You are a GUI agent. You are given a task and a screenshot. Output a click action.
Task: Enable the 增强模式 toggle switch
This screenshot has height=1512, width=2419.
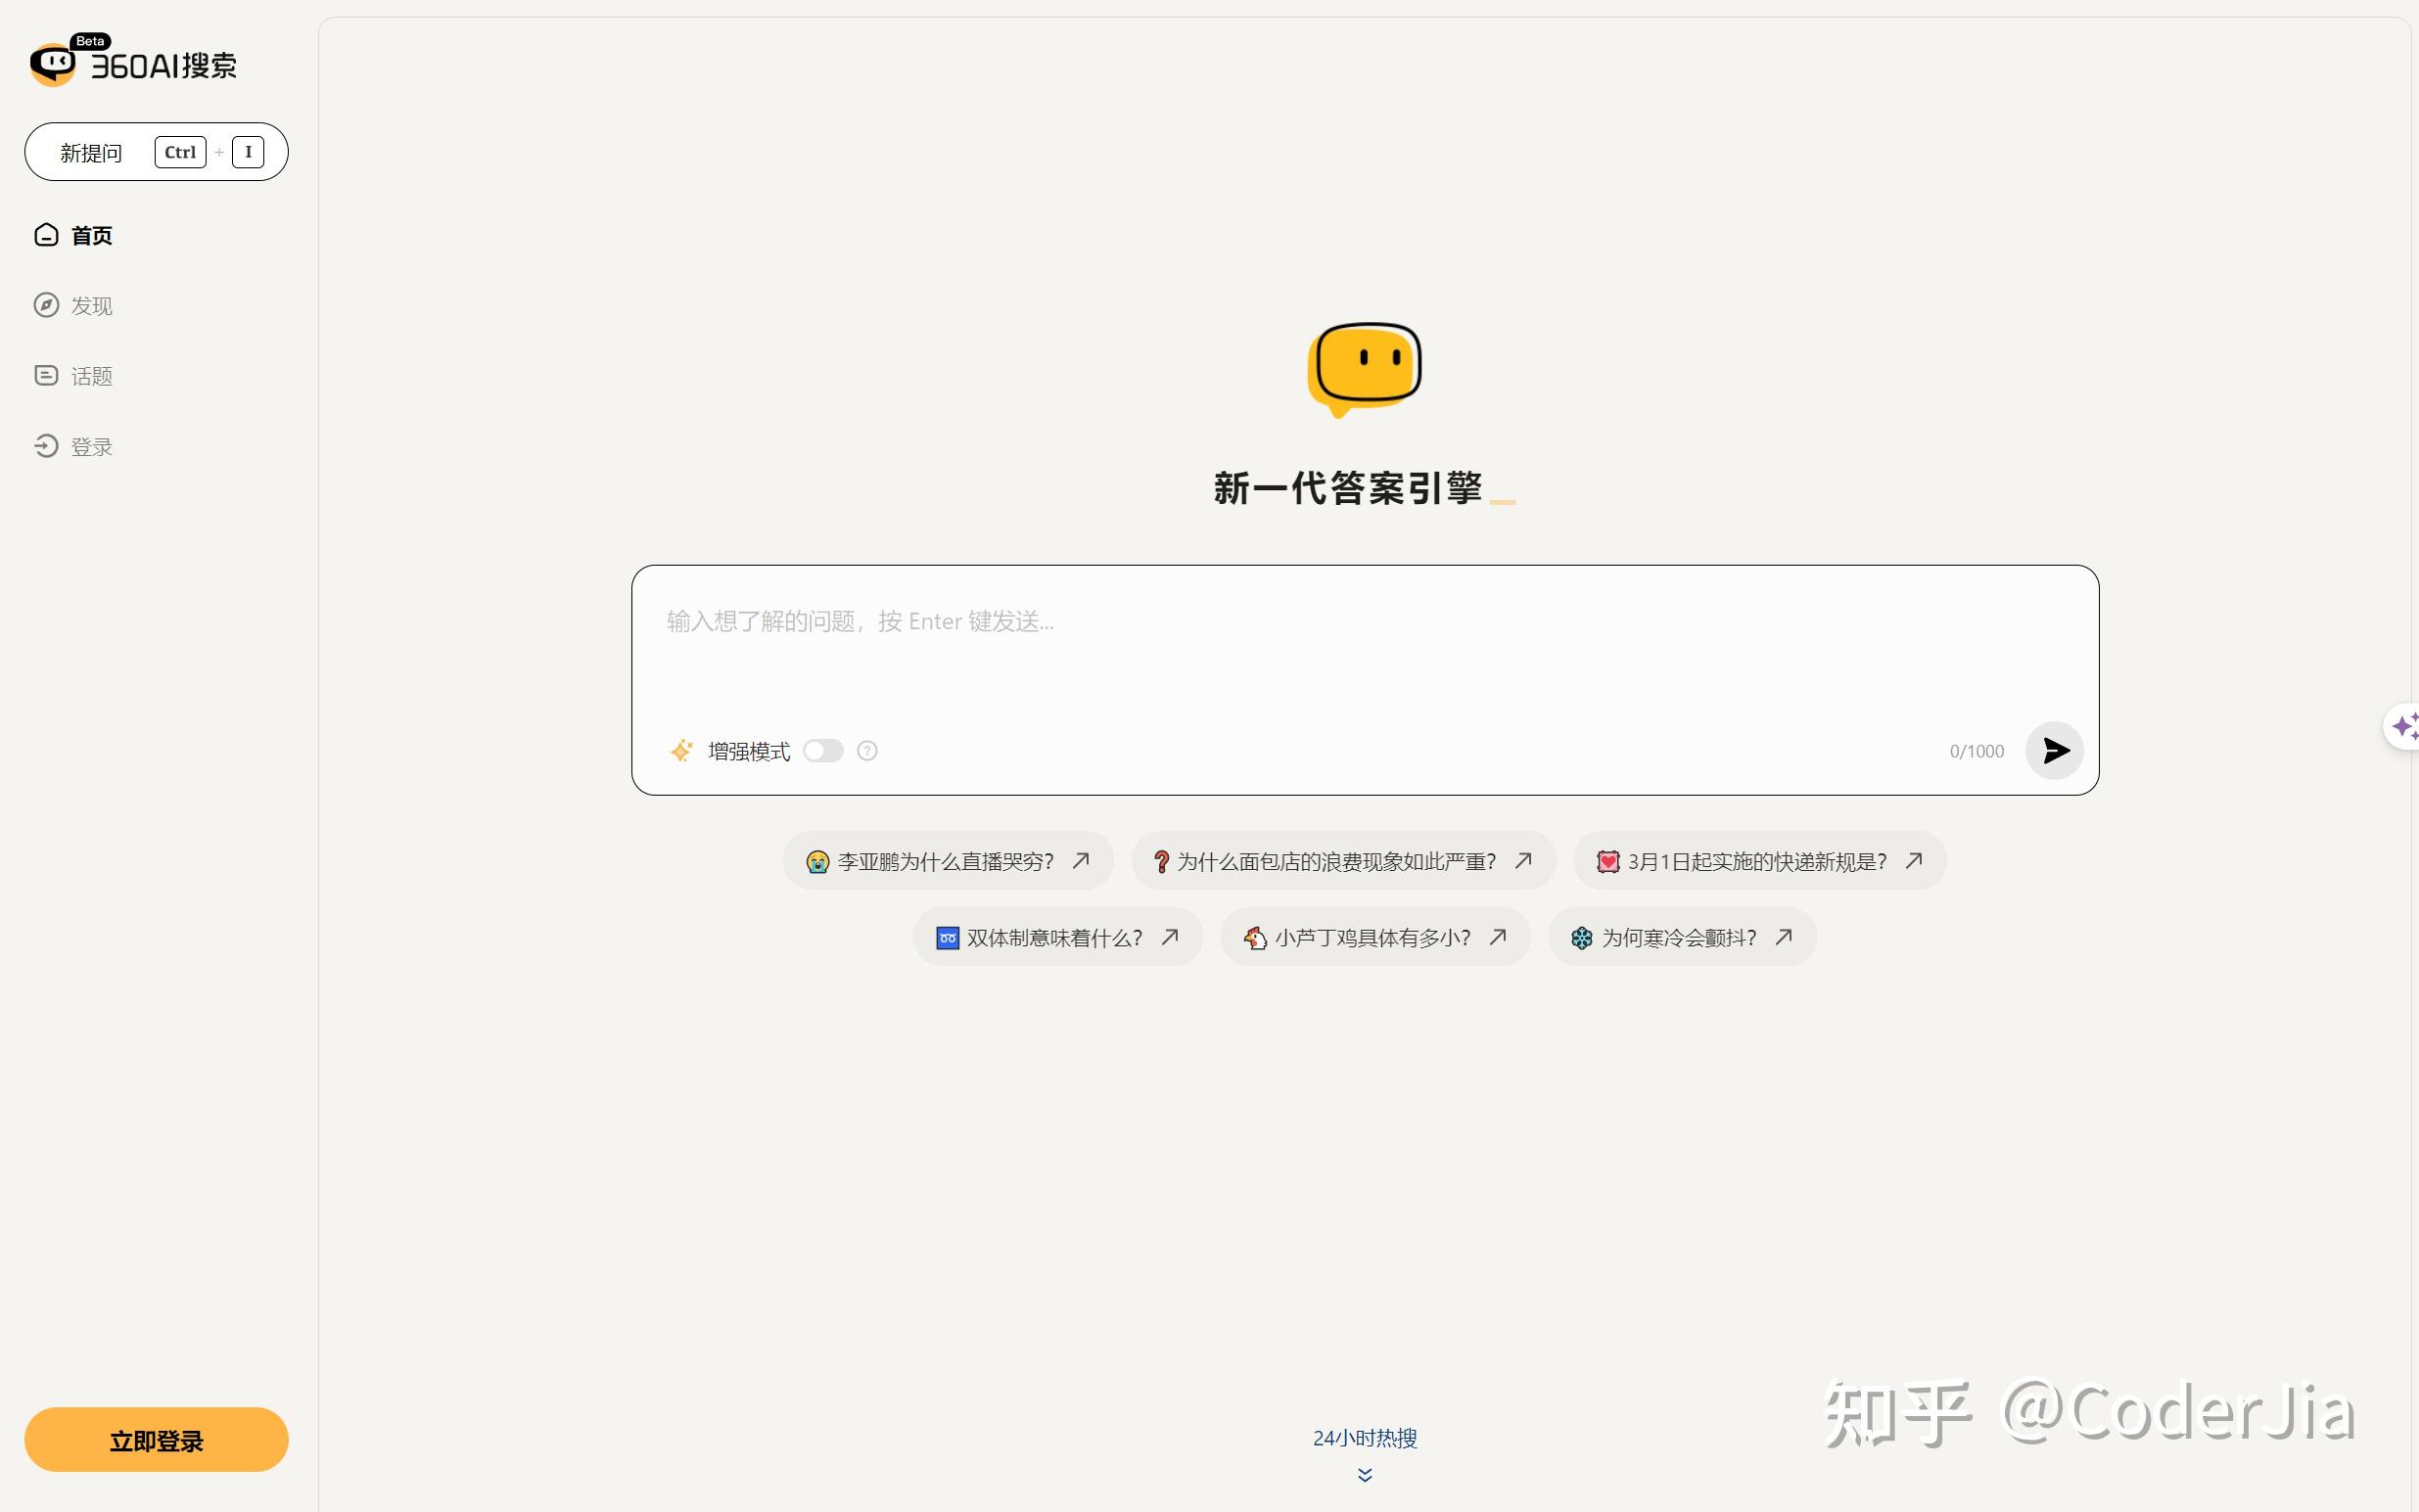[x=823, y=750]
